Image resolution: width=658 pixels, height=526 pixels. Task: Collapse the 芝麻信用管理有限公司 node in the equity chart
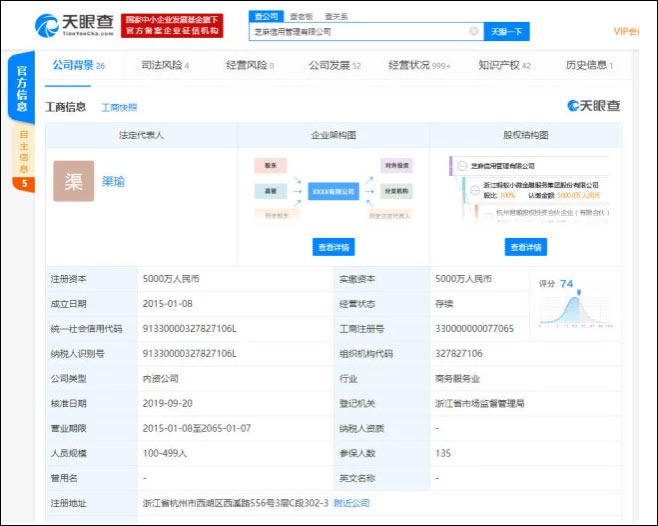tap(462, 166)
